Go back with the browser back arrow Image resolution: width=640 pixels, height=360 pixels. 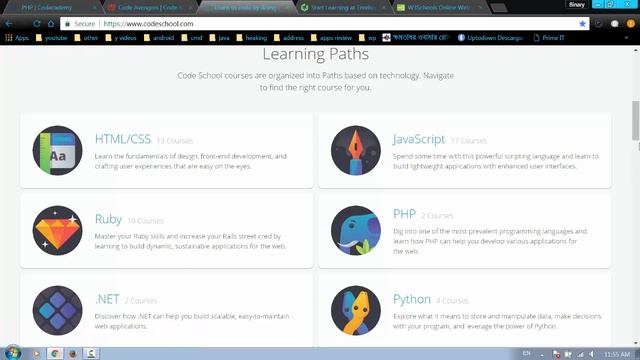pos(9,24)
